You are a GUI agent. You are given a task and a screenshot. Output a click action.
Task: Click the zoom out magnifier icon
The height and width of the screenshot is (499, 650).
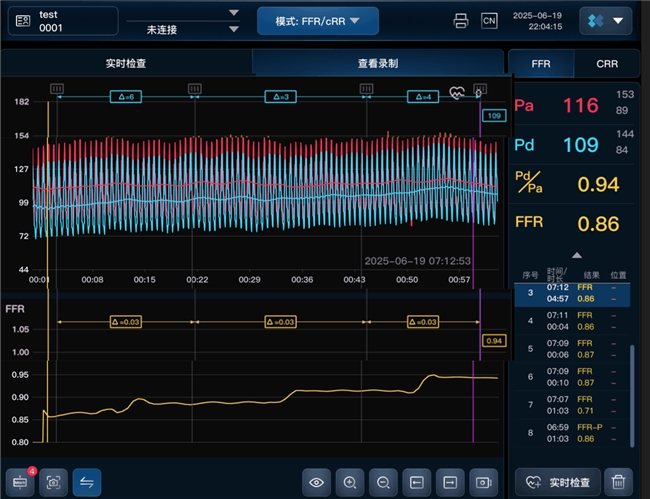pyautogui.click(x=382, y=482)
